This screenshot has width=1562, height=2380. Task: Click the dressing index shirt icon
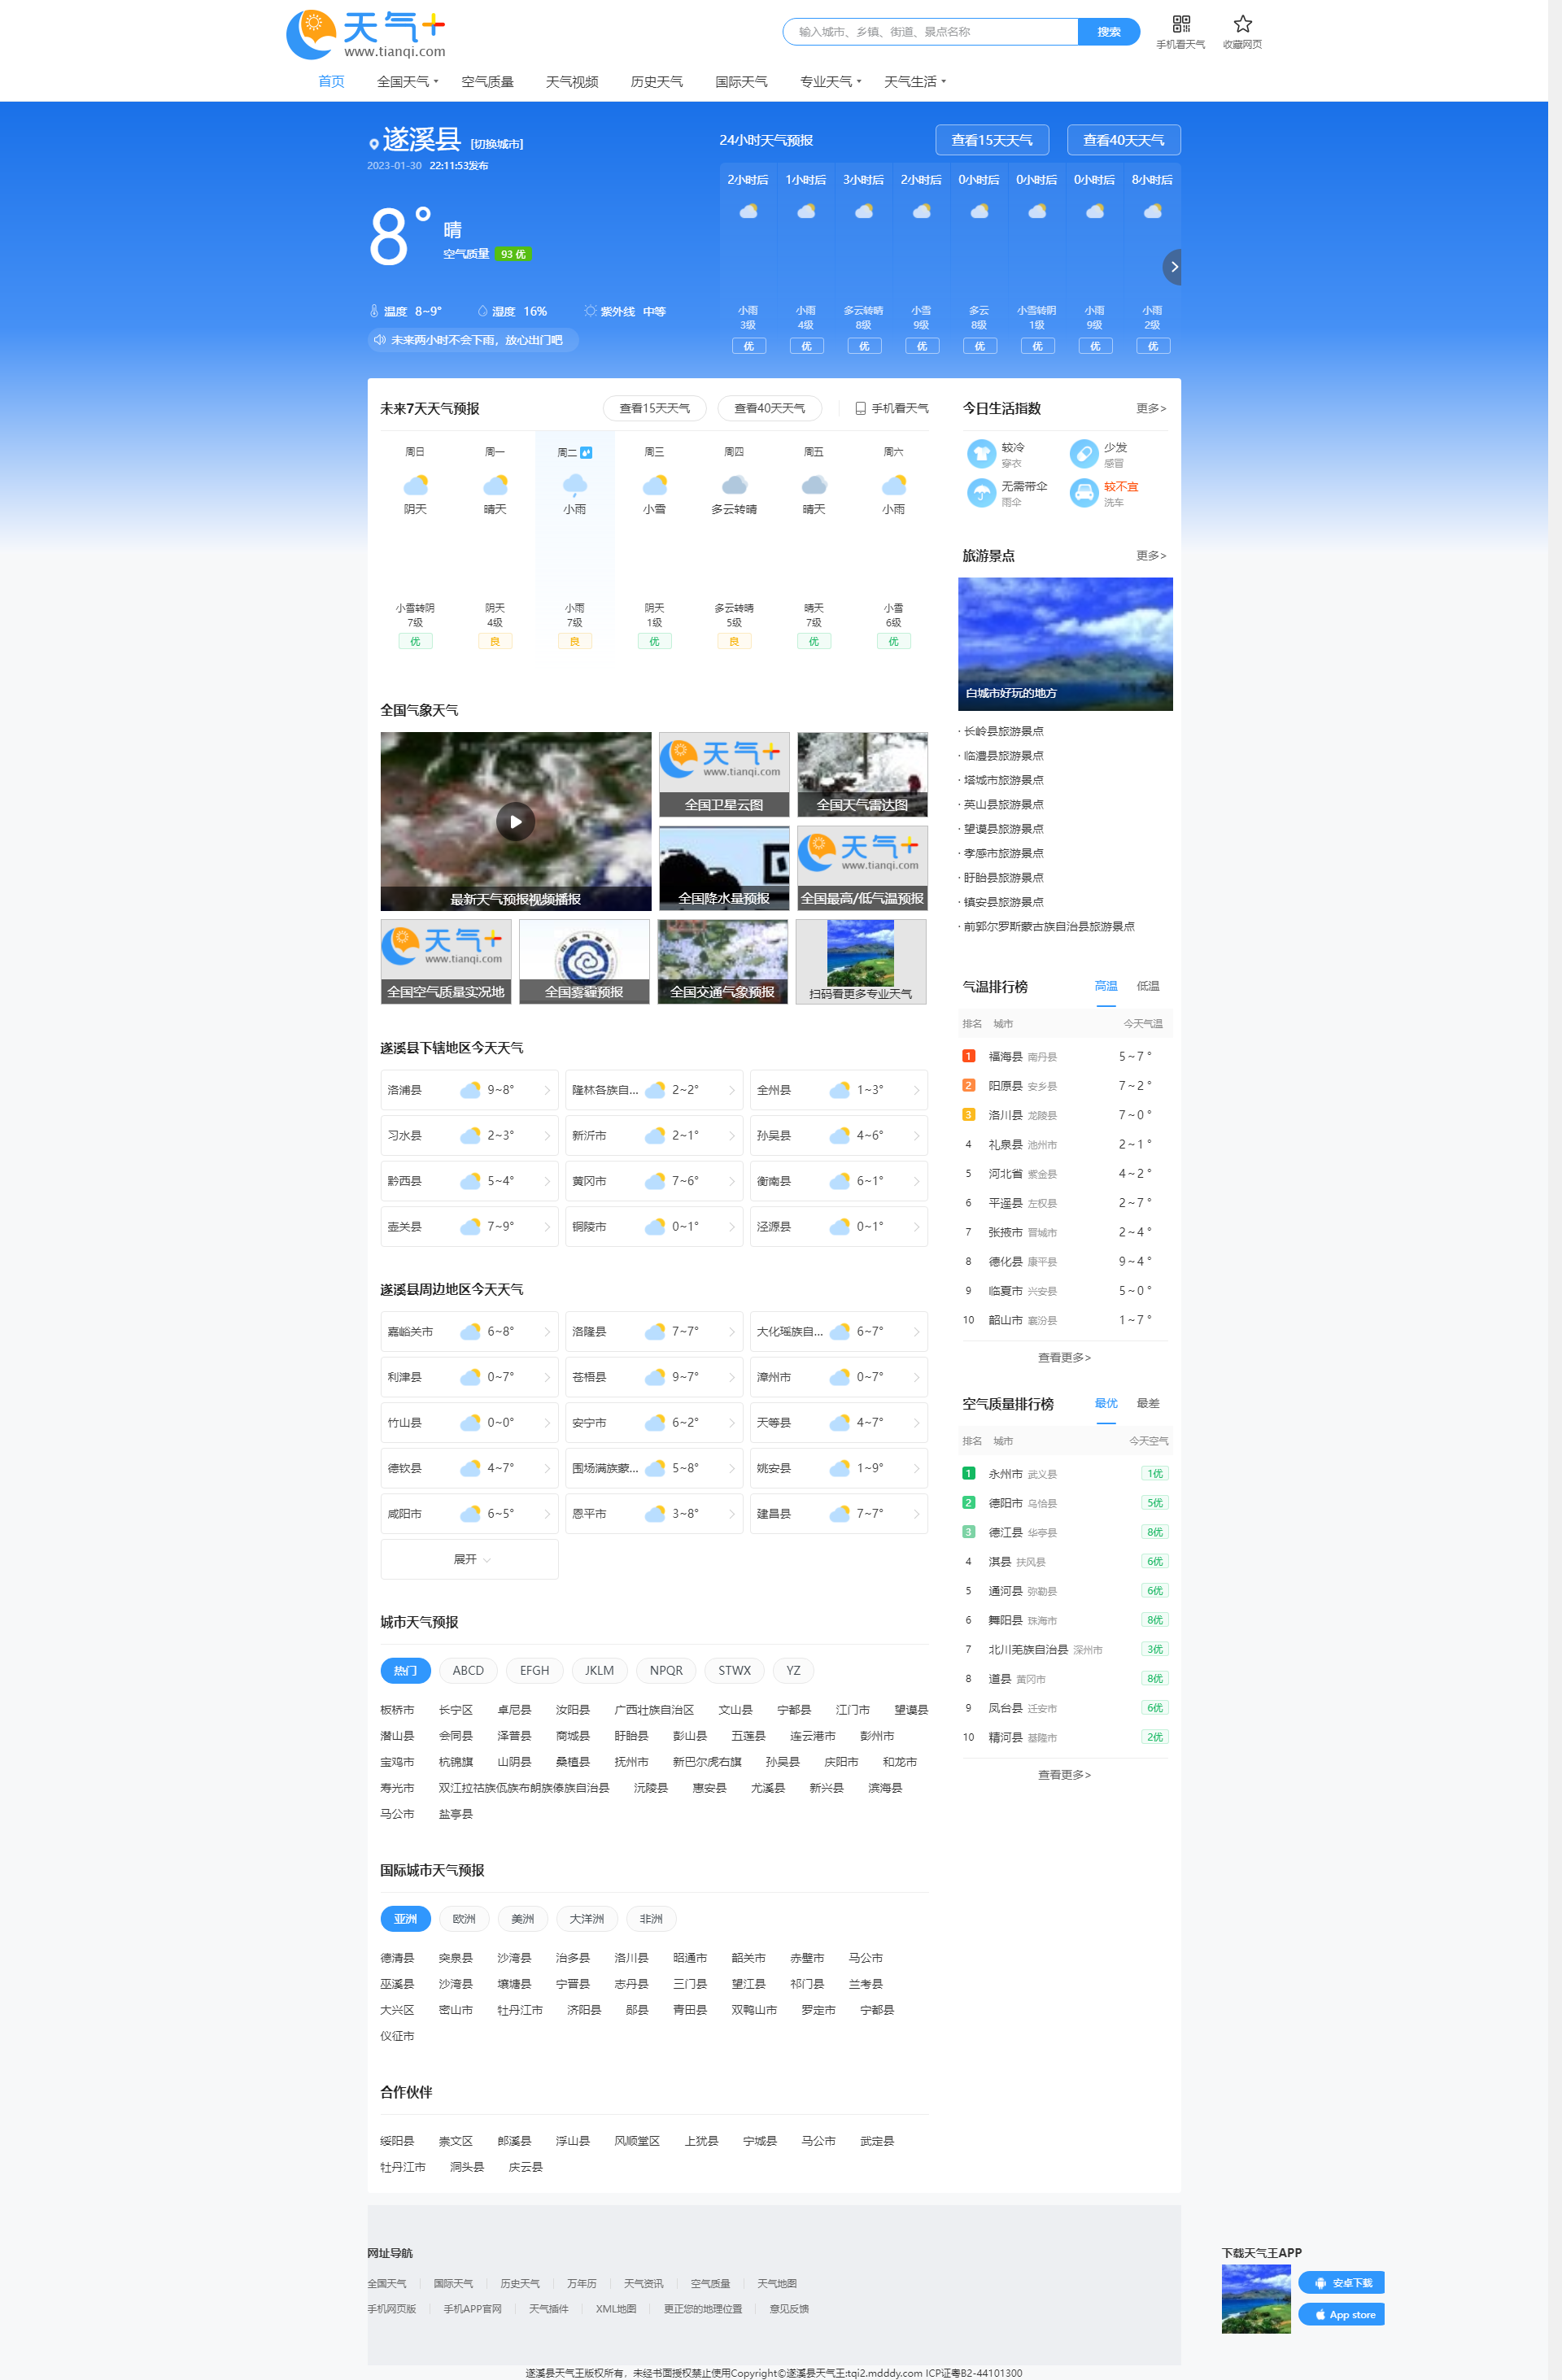981,454
